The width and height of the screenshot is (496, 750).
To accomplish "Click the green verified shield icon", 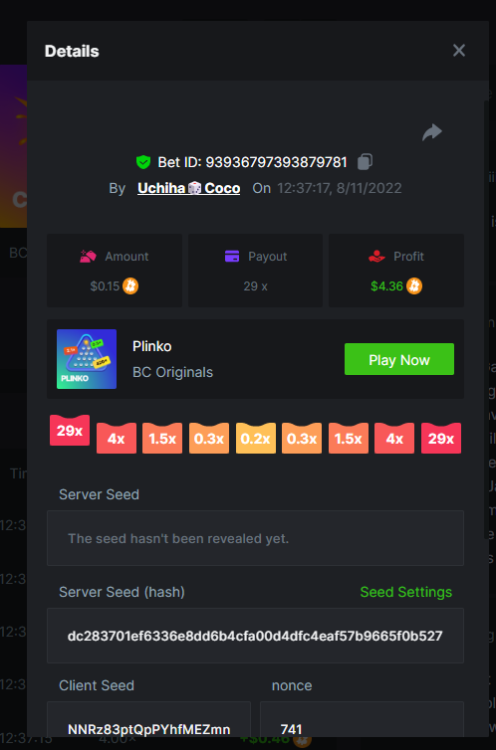I will point(143,162).
